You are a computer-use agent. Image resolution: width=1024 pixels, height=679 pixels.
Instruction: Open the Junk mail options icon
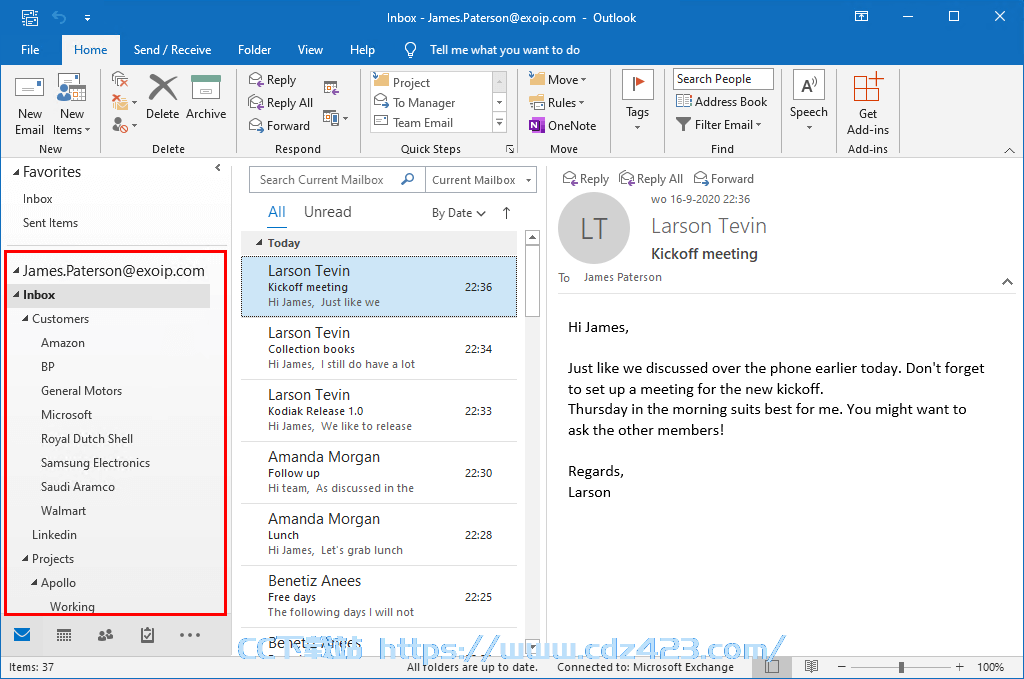click(x=124, y=125)
